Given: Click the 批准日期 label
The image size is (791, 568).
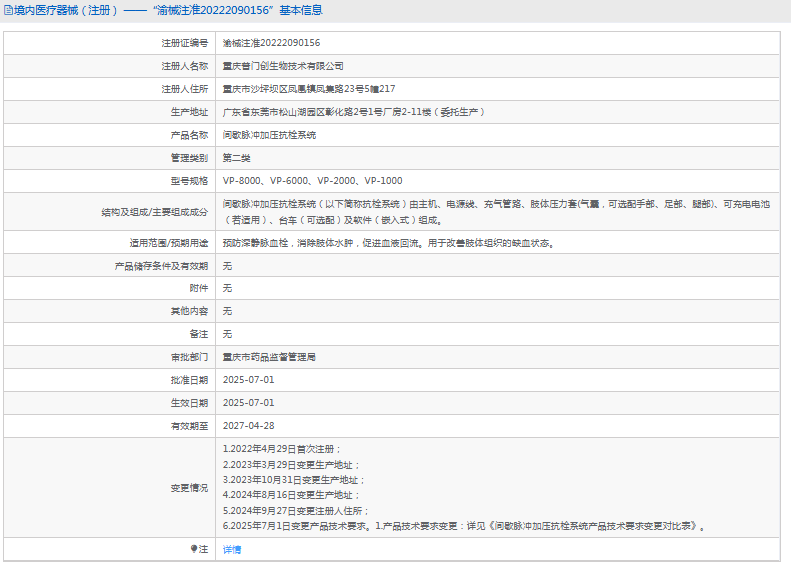Looking at the screenshot, I should (x=189, y=379).
